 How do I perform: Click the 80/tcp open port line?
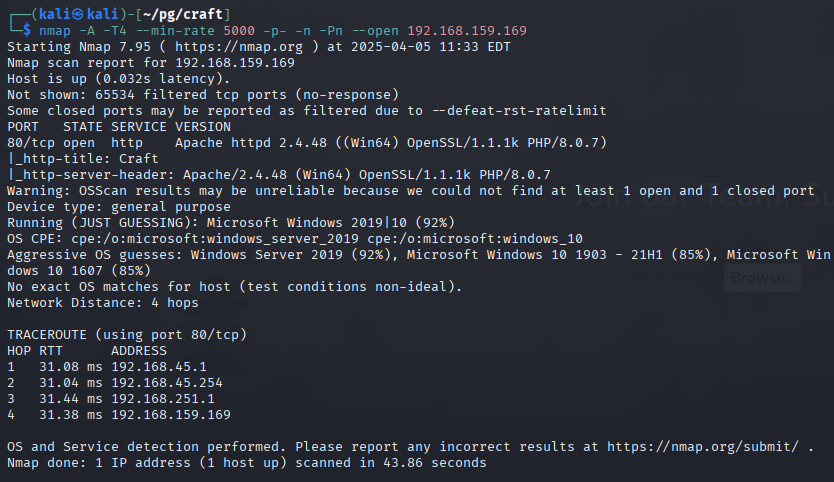point(307,143)
